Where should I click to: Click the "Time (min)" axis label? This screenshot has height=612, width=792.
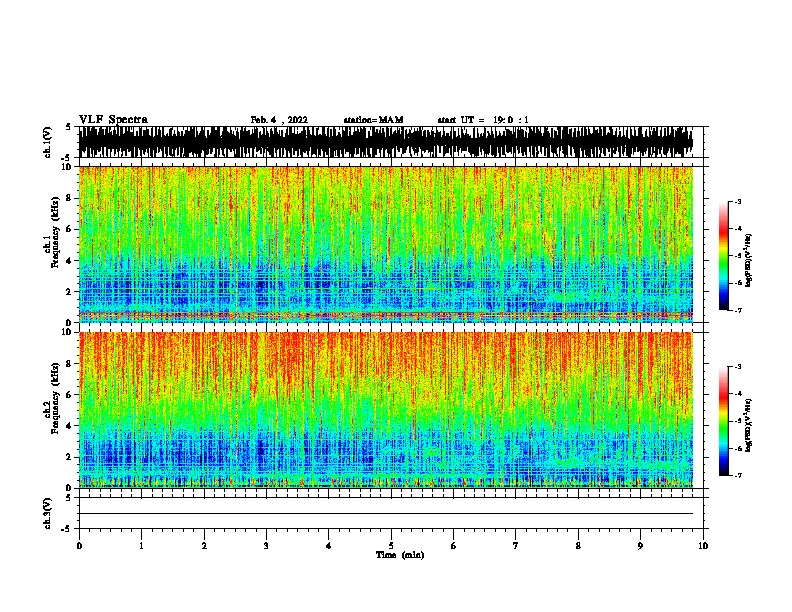point(400,555)
